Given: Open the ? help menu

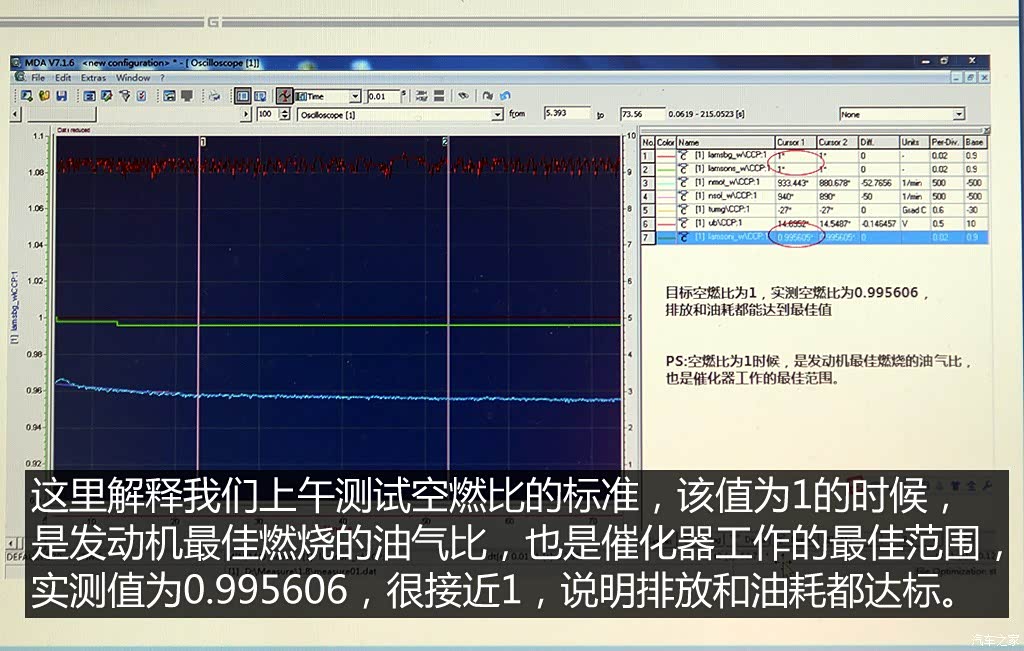Looking at the screenshot, I should 162,78.
